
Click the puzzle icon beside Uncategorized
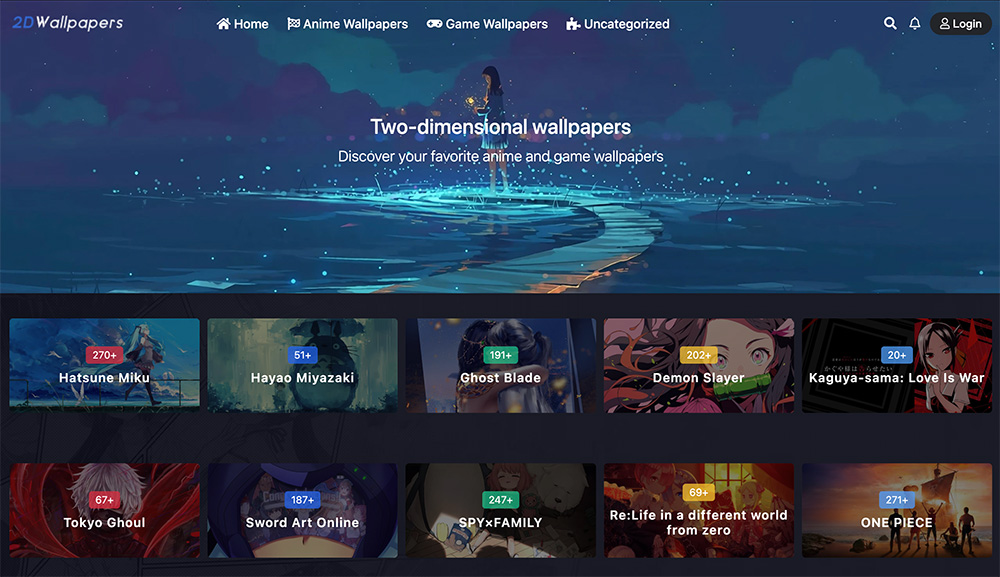tap(573, 24)
